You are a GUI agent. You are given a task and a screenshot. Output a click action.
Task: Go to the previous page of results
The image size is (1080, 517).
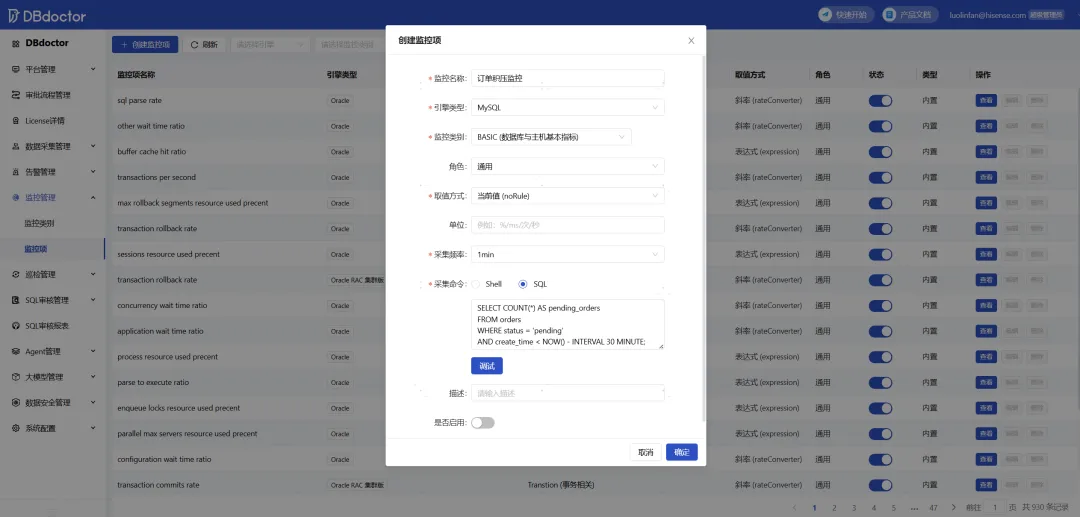(794, 507)
